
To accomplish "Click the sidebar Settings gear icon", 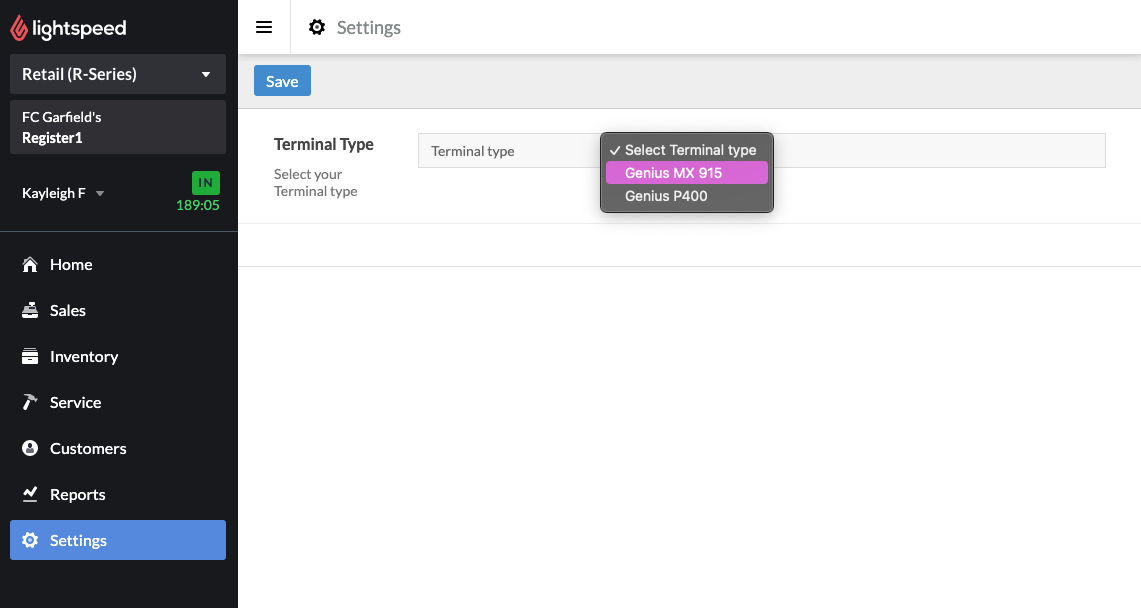I will point(30,540).
